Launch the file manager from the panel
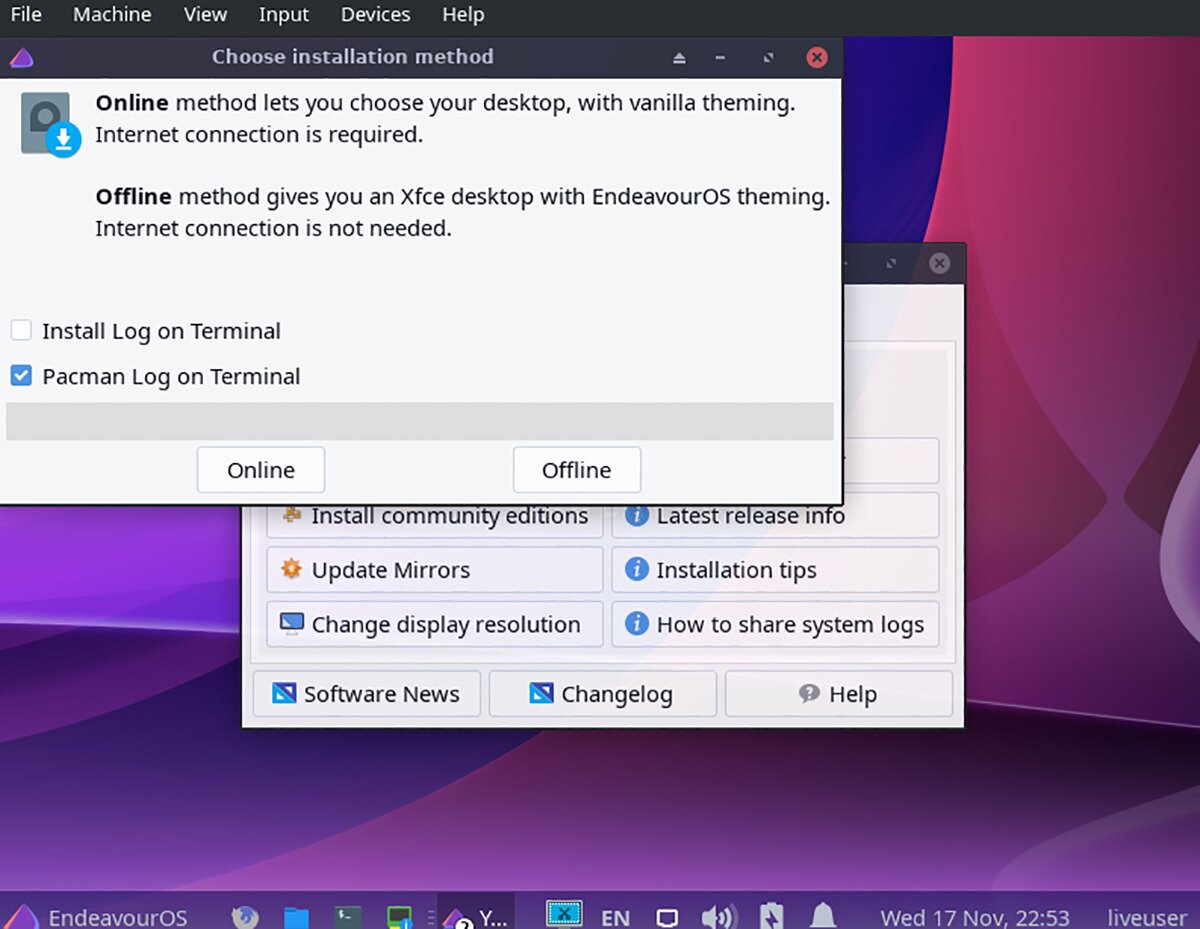This screenshot has width=1200, height=929. pos(296,917)
